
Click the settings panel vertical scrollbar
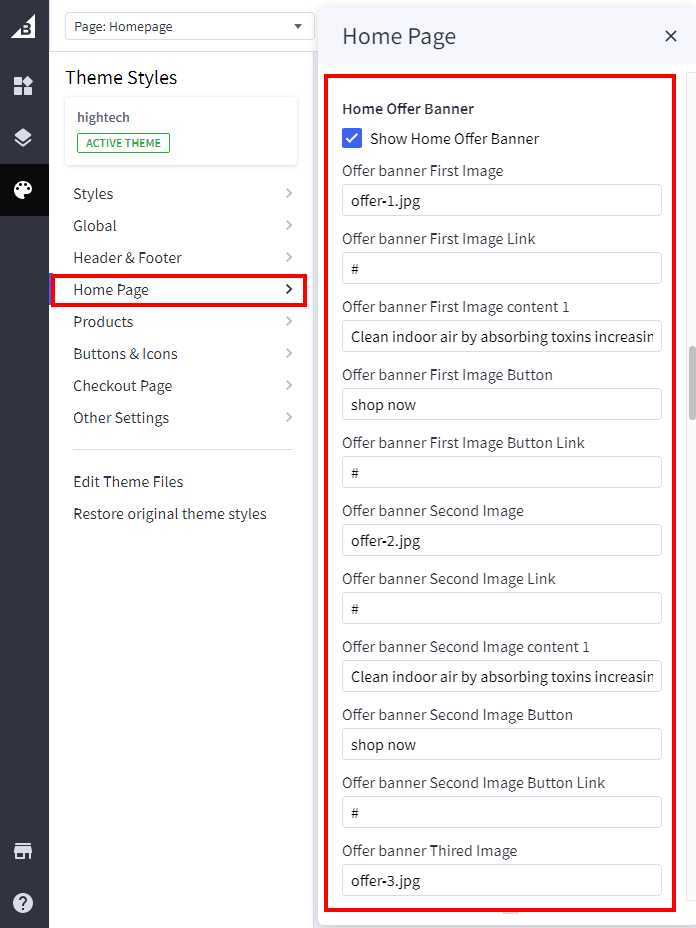pyautogui.click(x=691, y=384)
